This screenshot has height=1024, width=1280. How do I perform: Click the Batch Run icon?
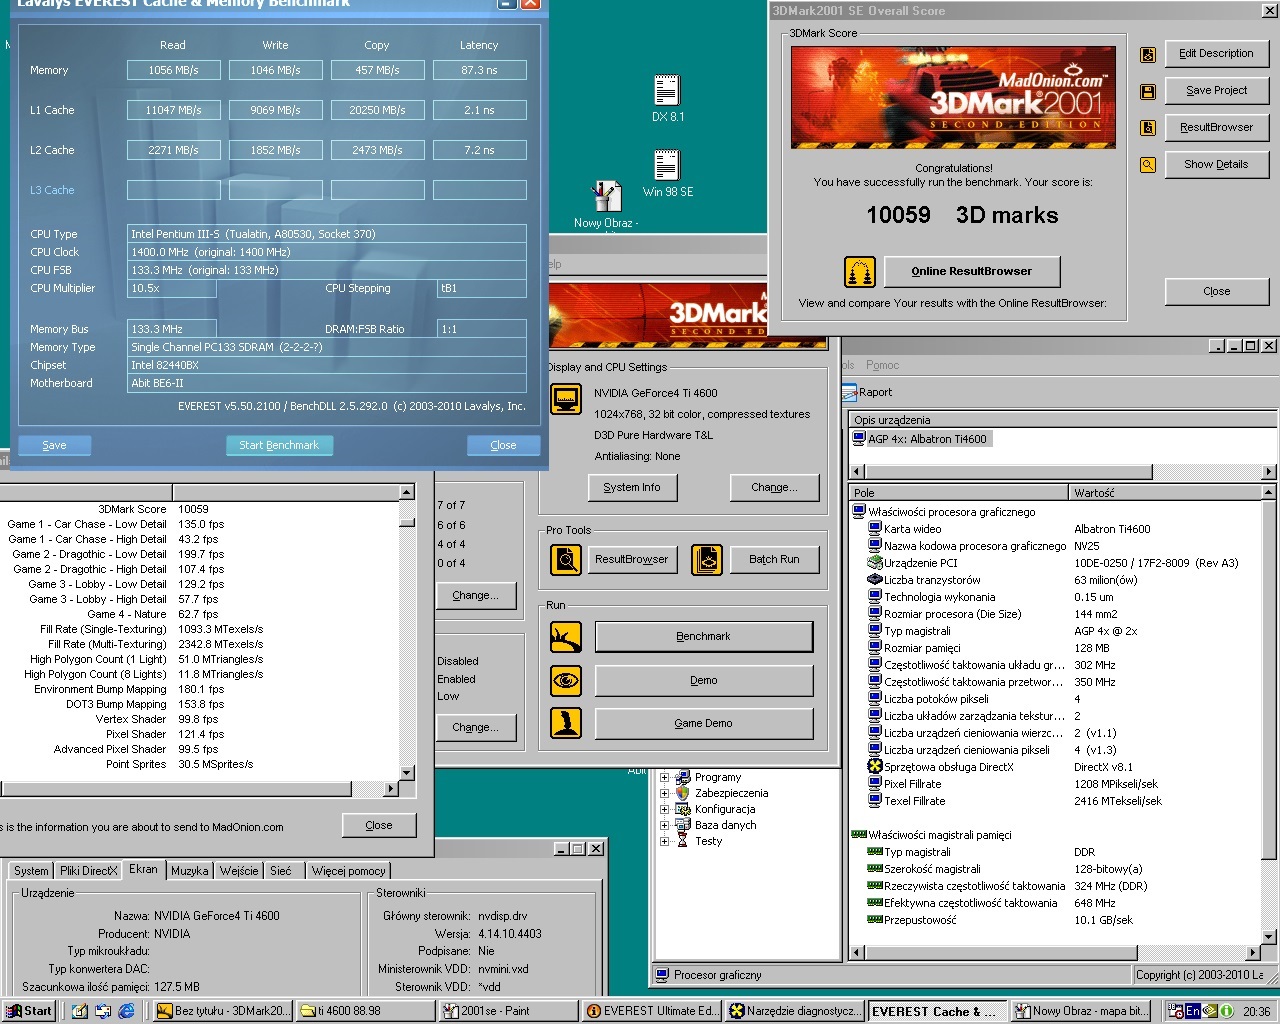click(x=707, y=559)
